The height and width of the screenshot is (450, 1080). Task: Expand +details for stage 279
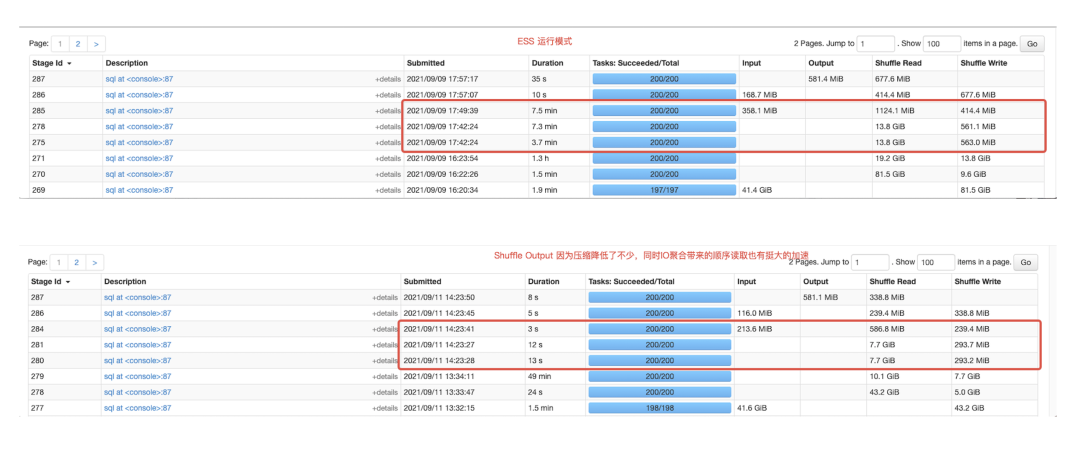(385, 377)
